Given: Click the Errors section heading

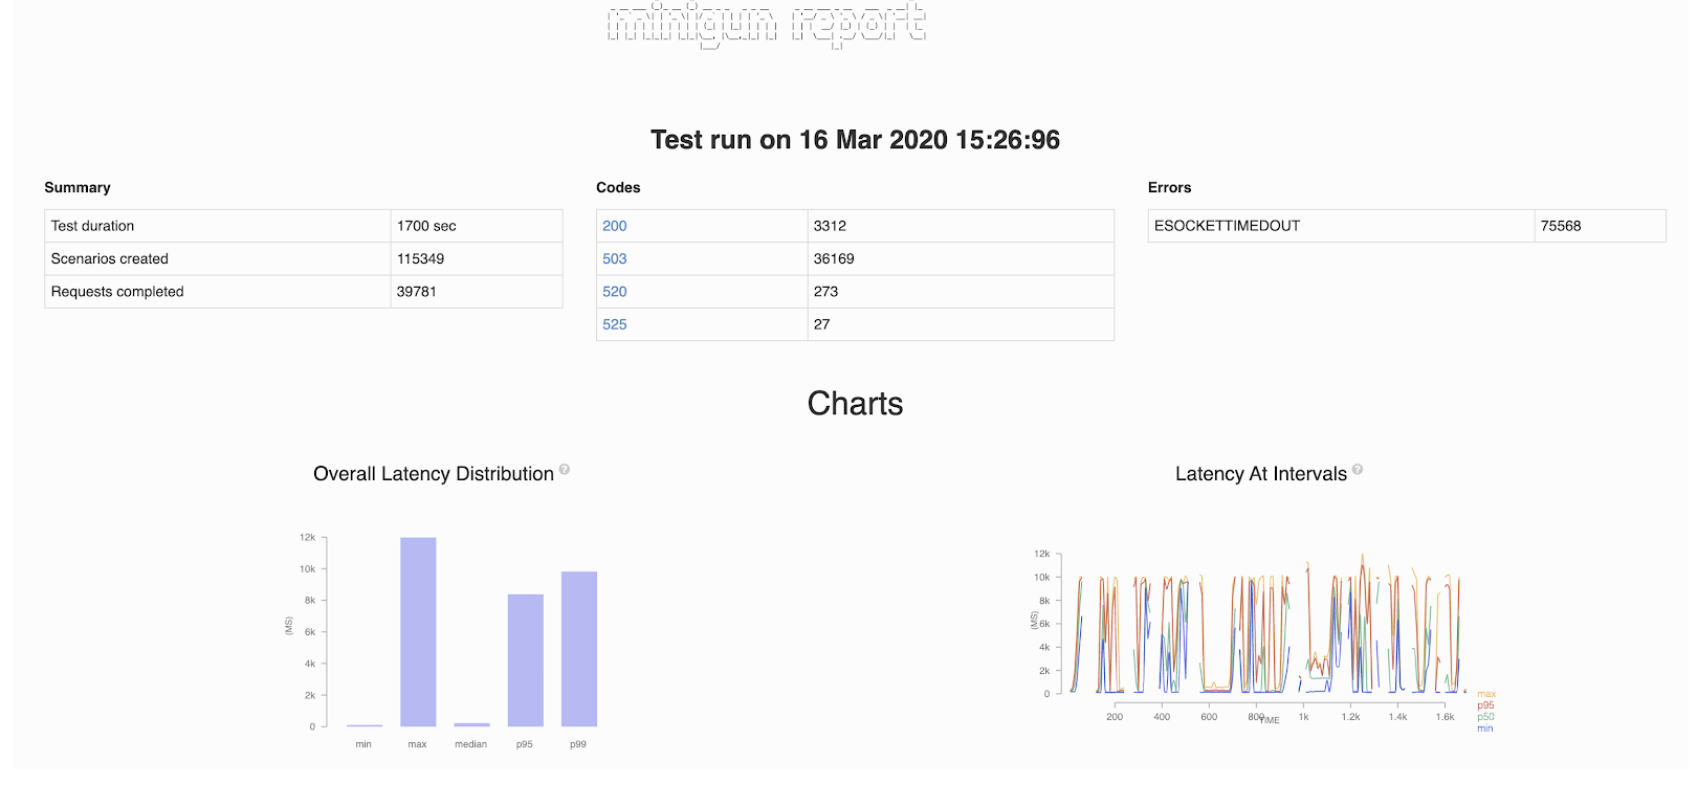Looking at the screenshot, I should (x=1169, y=188).
